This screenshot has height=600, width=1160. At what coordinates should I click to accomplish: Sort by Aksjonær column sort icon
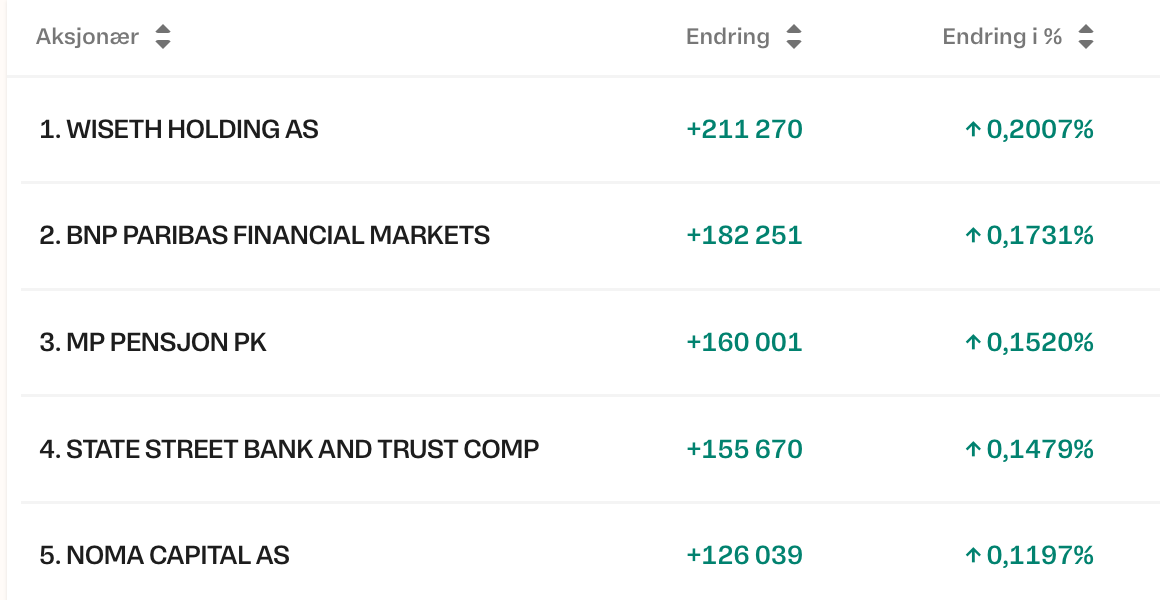point(163,38)
